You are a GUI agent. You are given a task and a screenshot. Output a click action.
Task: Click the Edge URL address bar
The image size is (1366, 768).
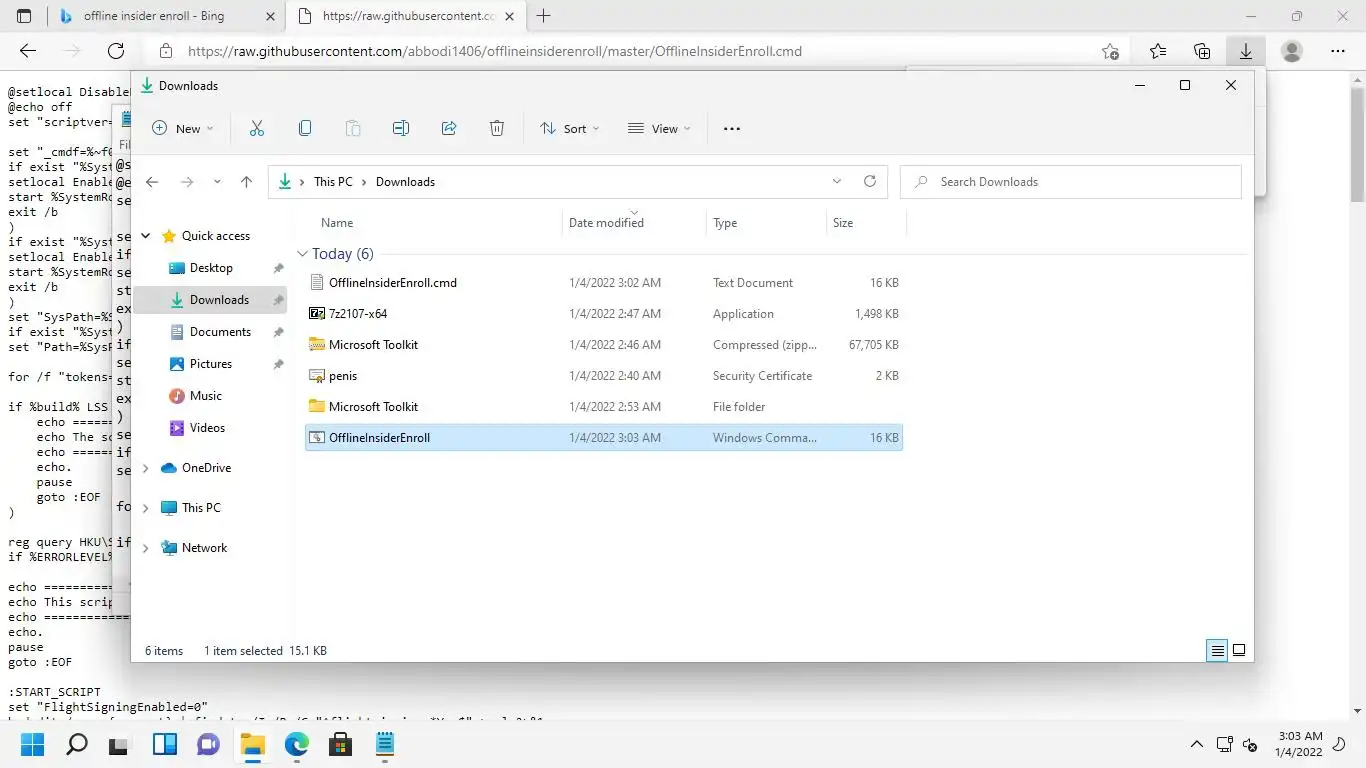coord(640,51)
